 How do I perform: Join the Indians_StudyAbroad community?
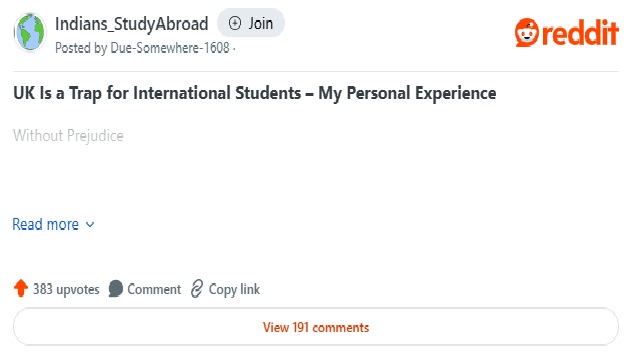click(251, 23)
